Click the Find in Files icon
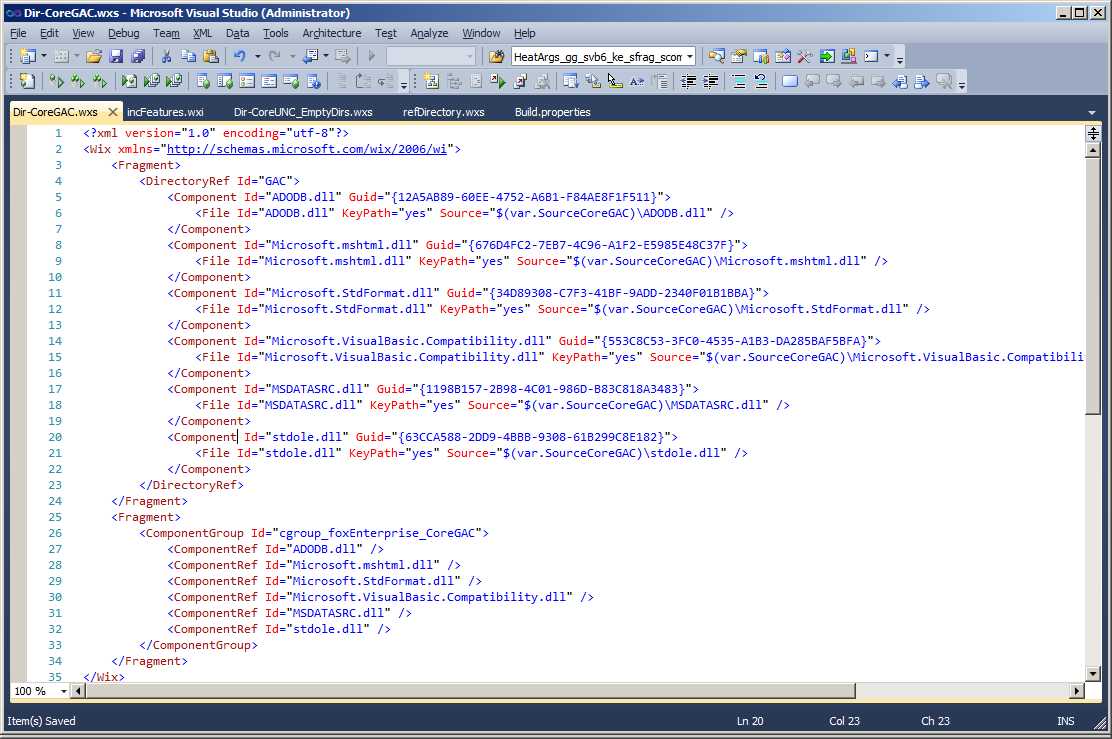This screenshot has height=739, width=1112. coord(496,56)
